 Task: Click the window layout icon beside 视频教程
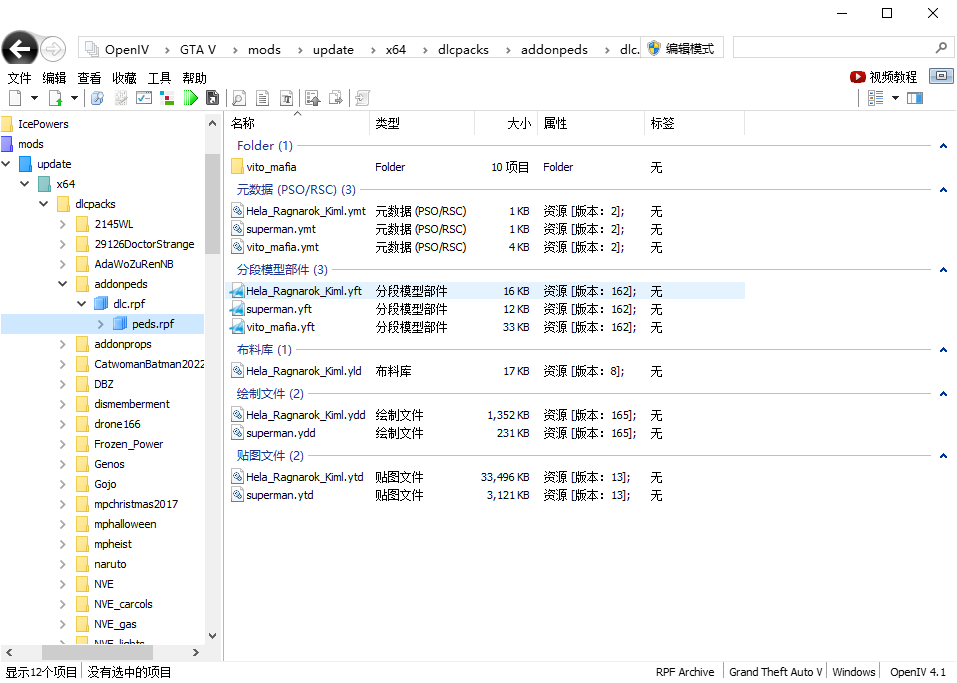click(941, 76)
